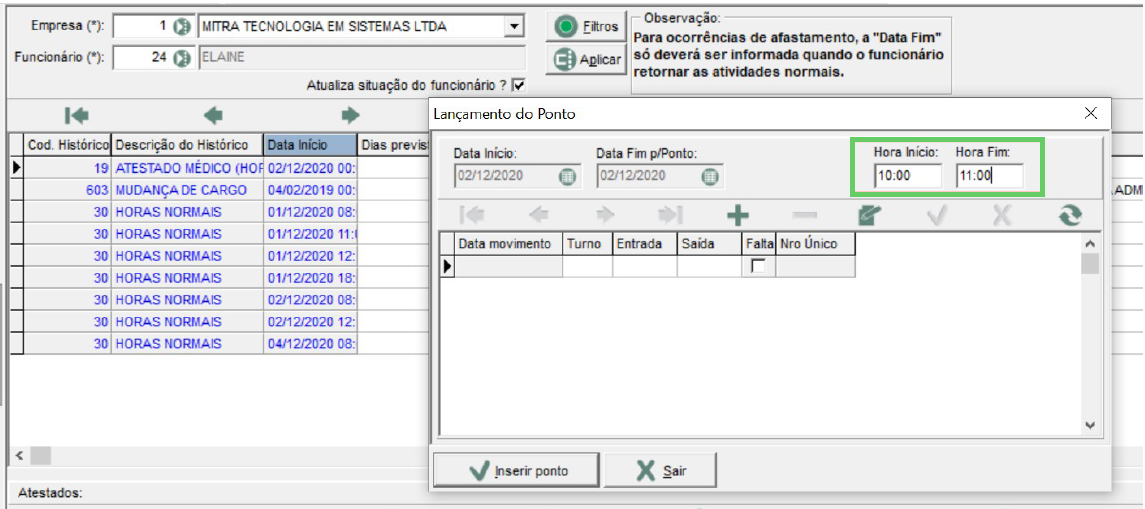Add new ponto record with plus icon
The height and width of the screenshot is (509, 1145).
click(738, 215)
